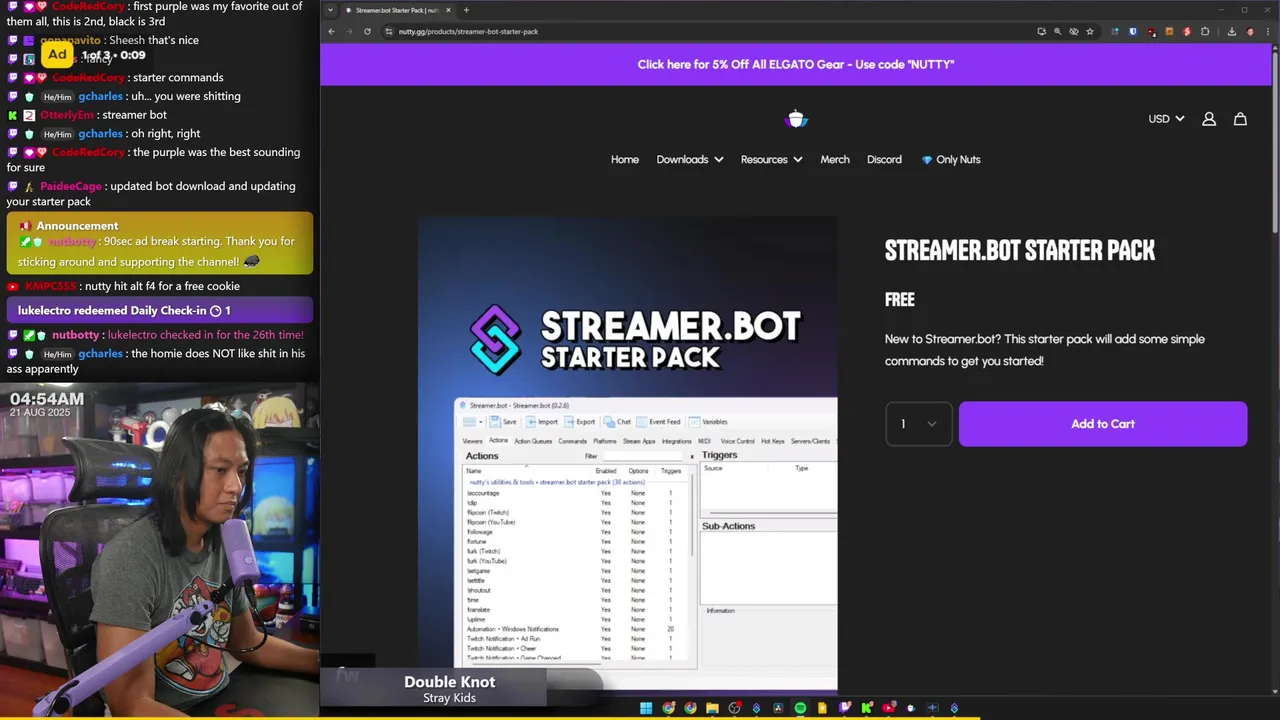Click gcharles username in latest chat message
Image resolution: width=1280 pixels, height=720 pixels.
tap(100, 354)
